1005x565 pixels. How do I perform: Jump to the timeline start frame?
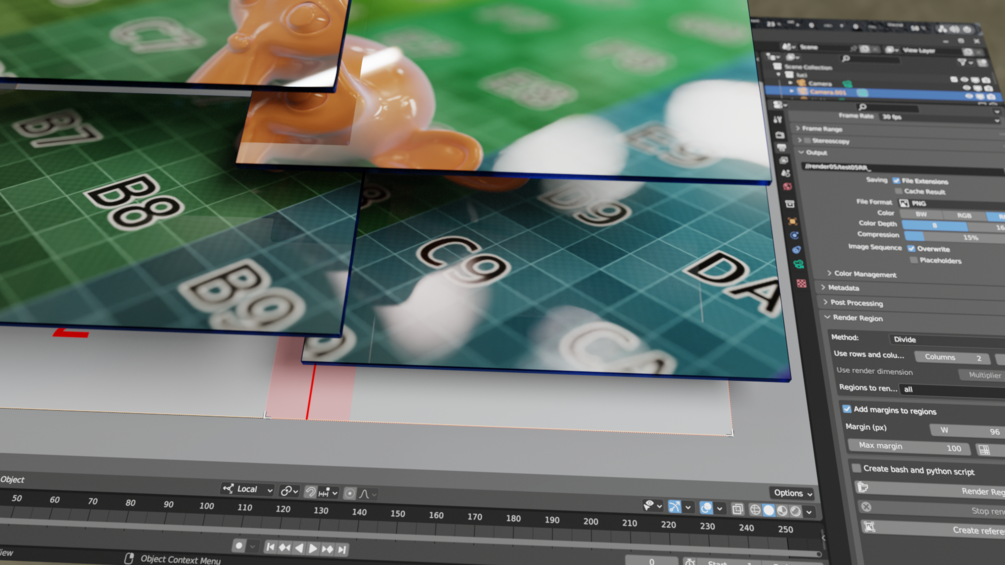point(270,546)
